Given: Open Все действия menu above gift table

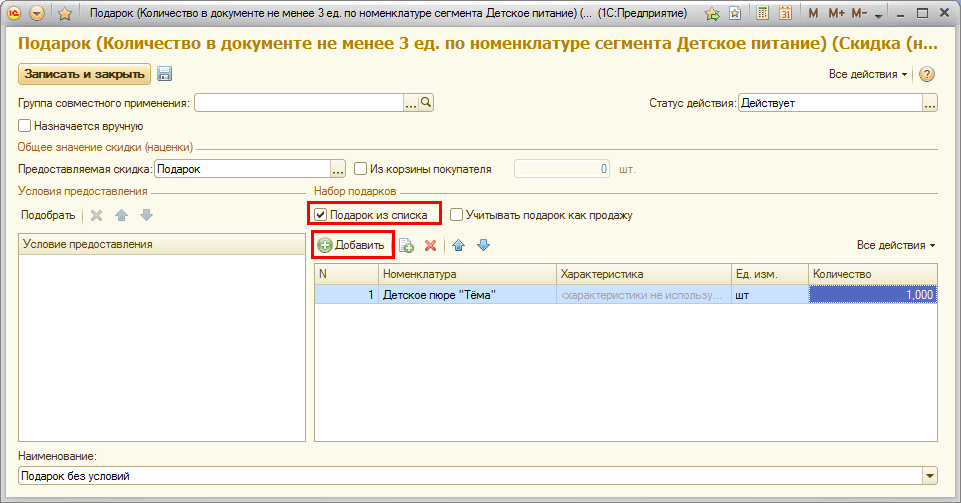Looking at the screenshot, I should (896, 245).
